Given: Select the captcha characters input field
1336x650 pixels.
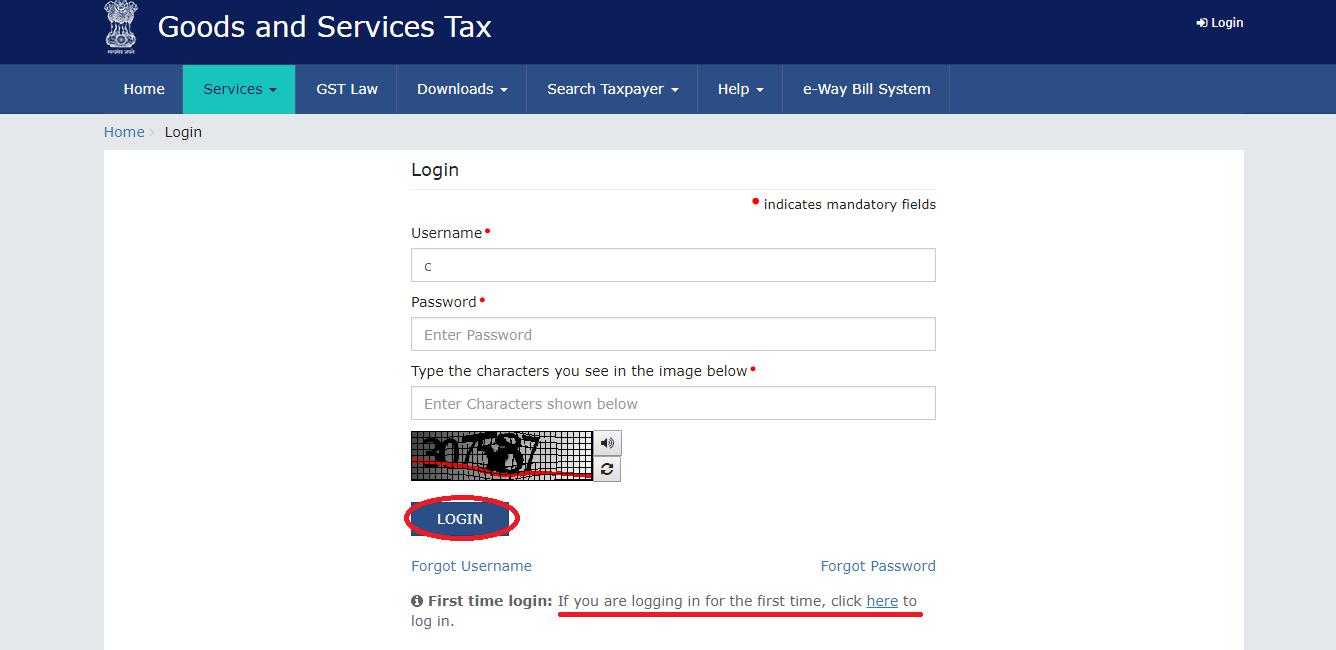Looking at the screenshot, I should point(673,404).
